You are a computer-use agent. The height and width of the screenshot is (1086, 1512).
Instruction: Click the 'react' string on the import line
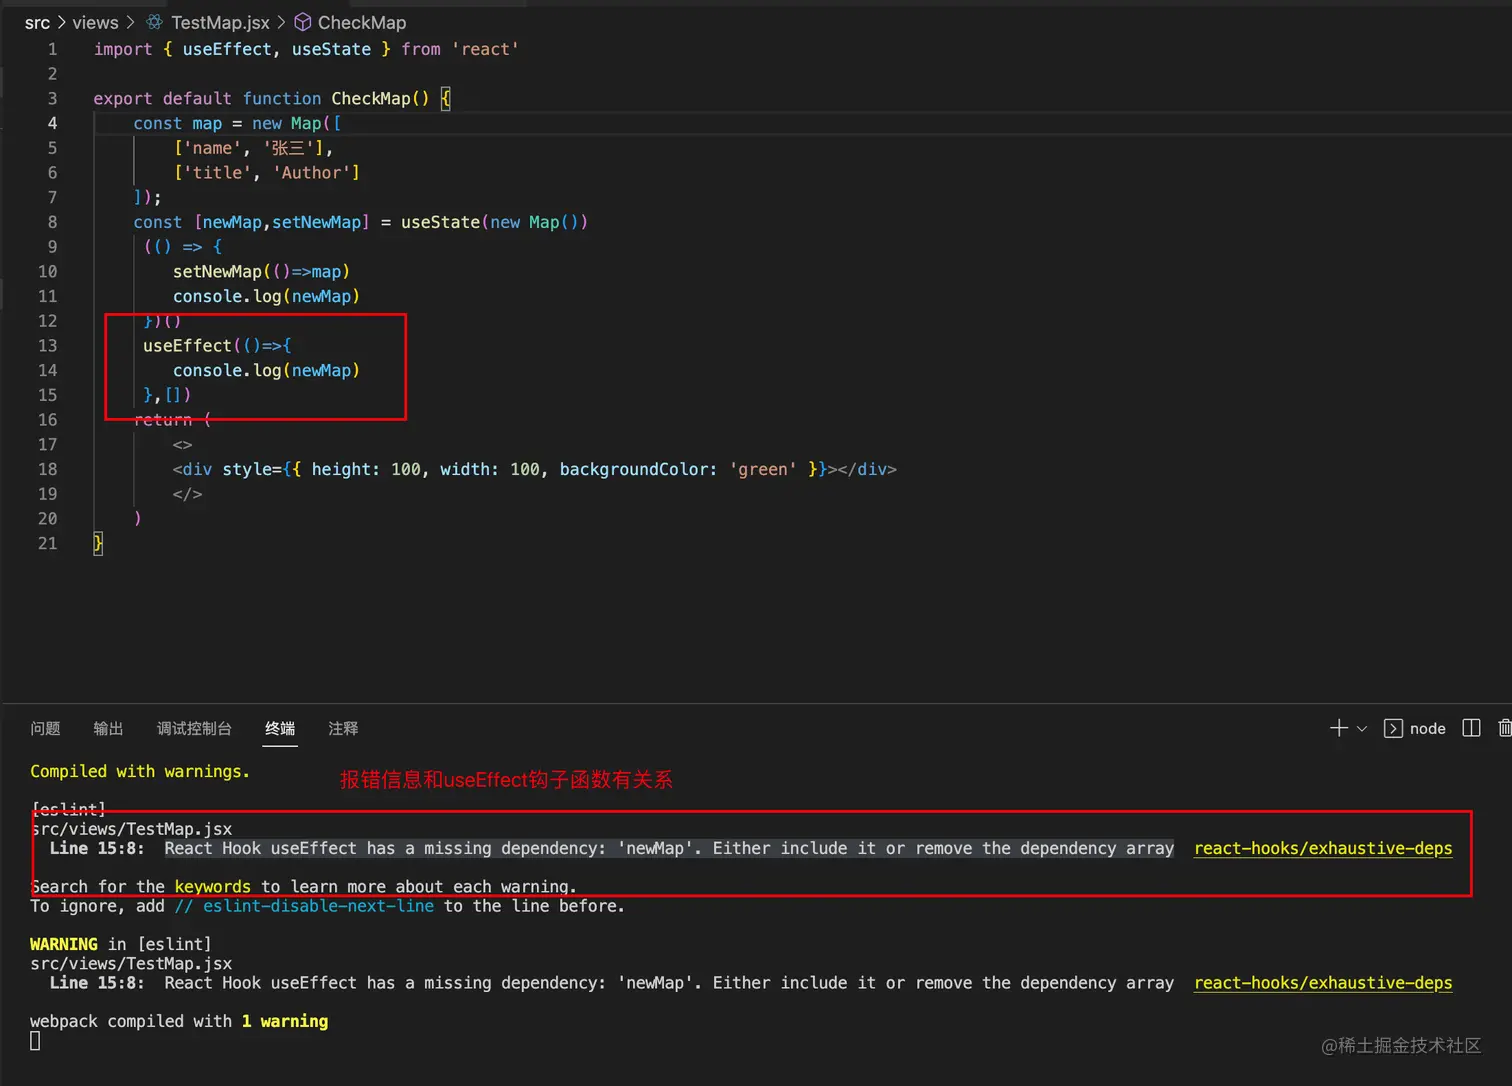(485, 49)
